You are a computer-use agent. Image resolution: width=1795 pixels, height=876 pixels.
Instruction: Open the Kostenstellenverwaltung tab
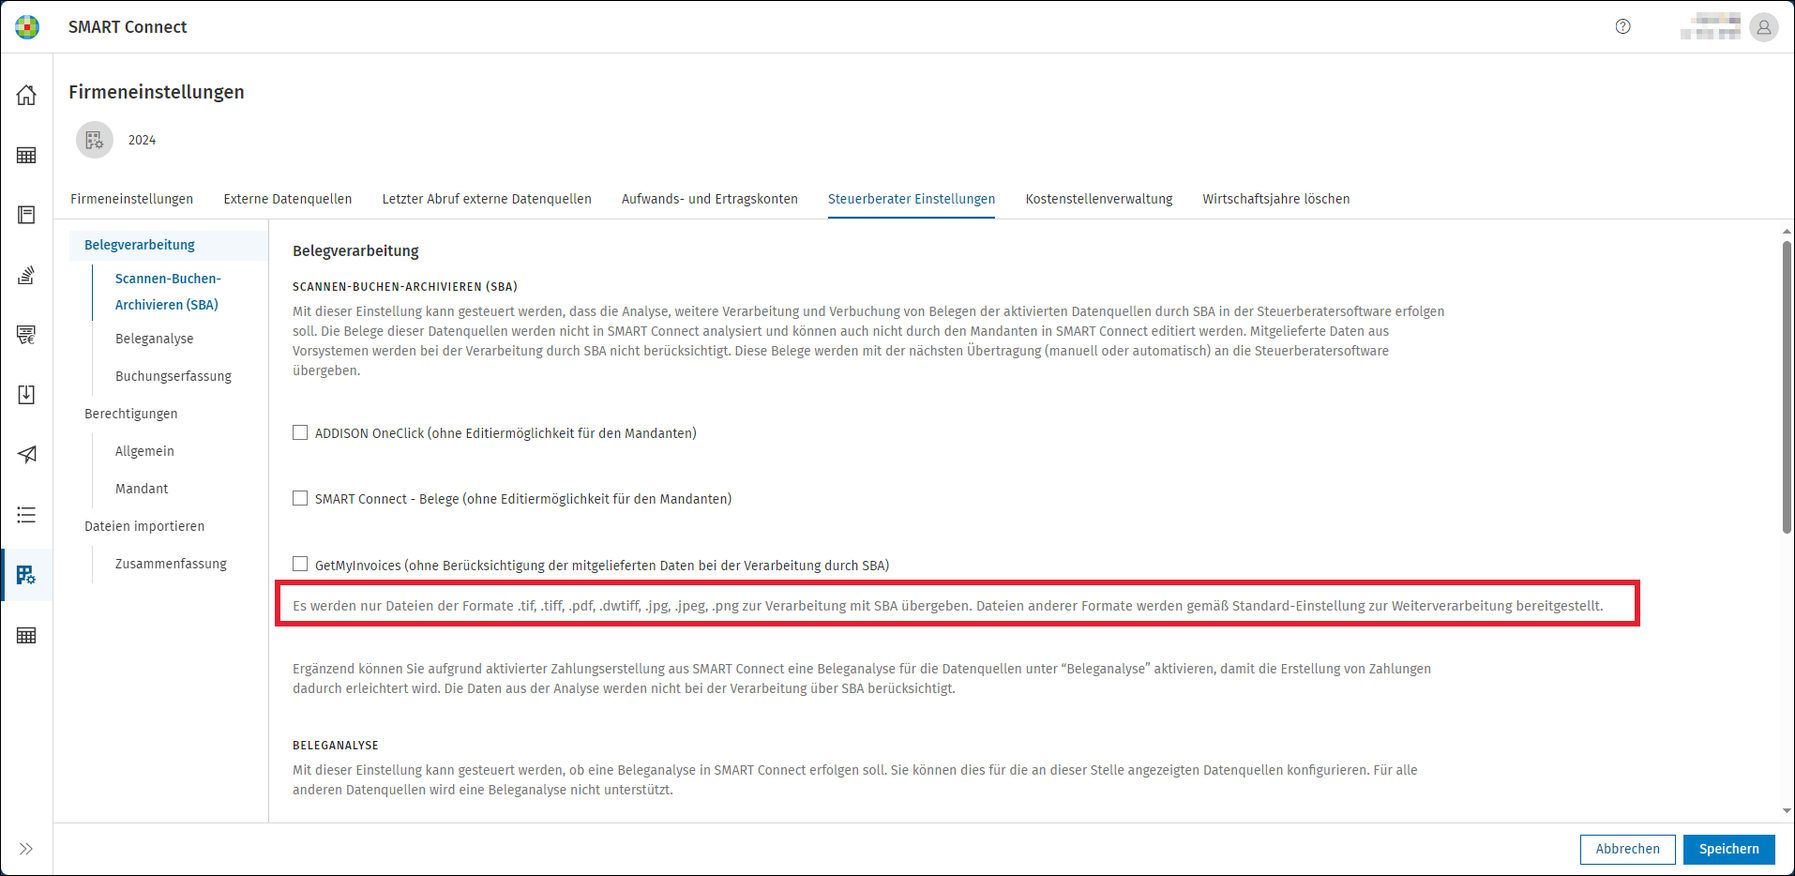click(1099, 199)
